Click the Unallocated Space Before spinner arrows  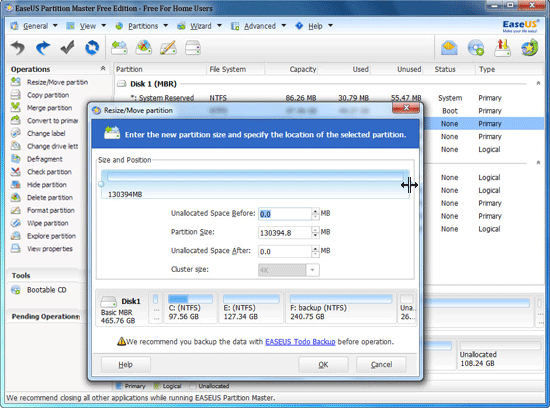(315, 214)
